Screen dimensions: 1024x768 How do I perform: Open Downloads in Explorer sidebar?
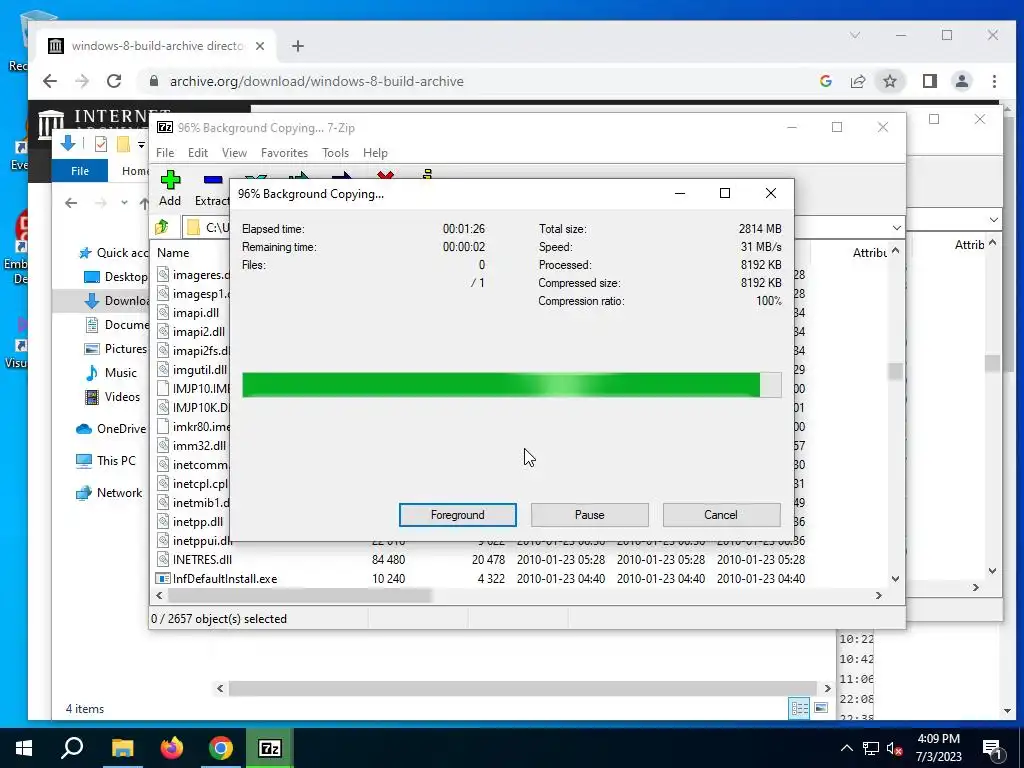click(116, 300)
